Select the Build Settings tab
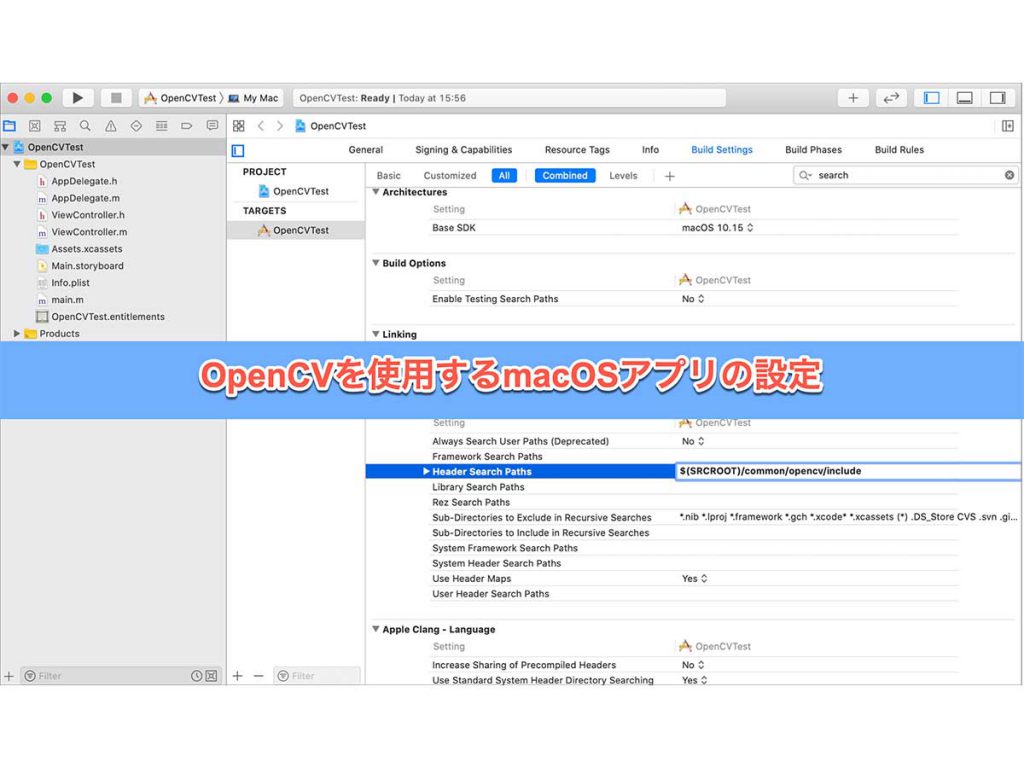The height and width of the screenshot is (768, 1024). click(722, 150)
